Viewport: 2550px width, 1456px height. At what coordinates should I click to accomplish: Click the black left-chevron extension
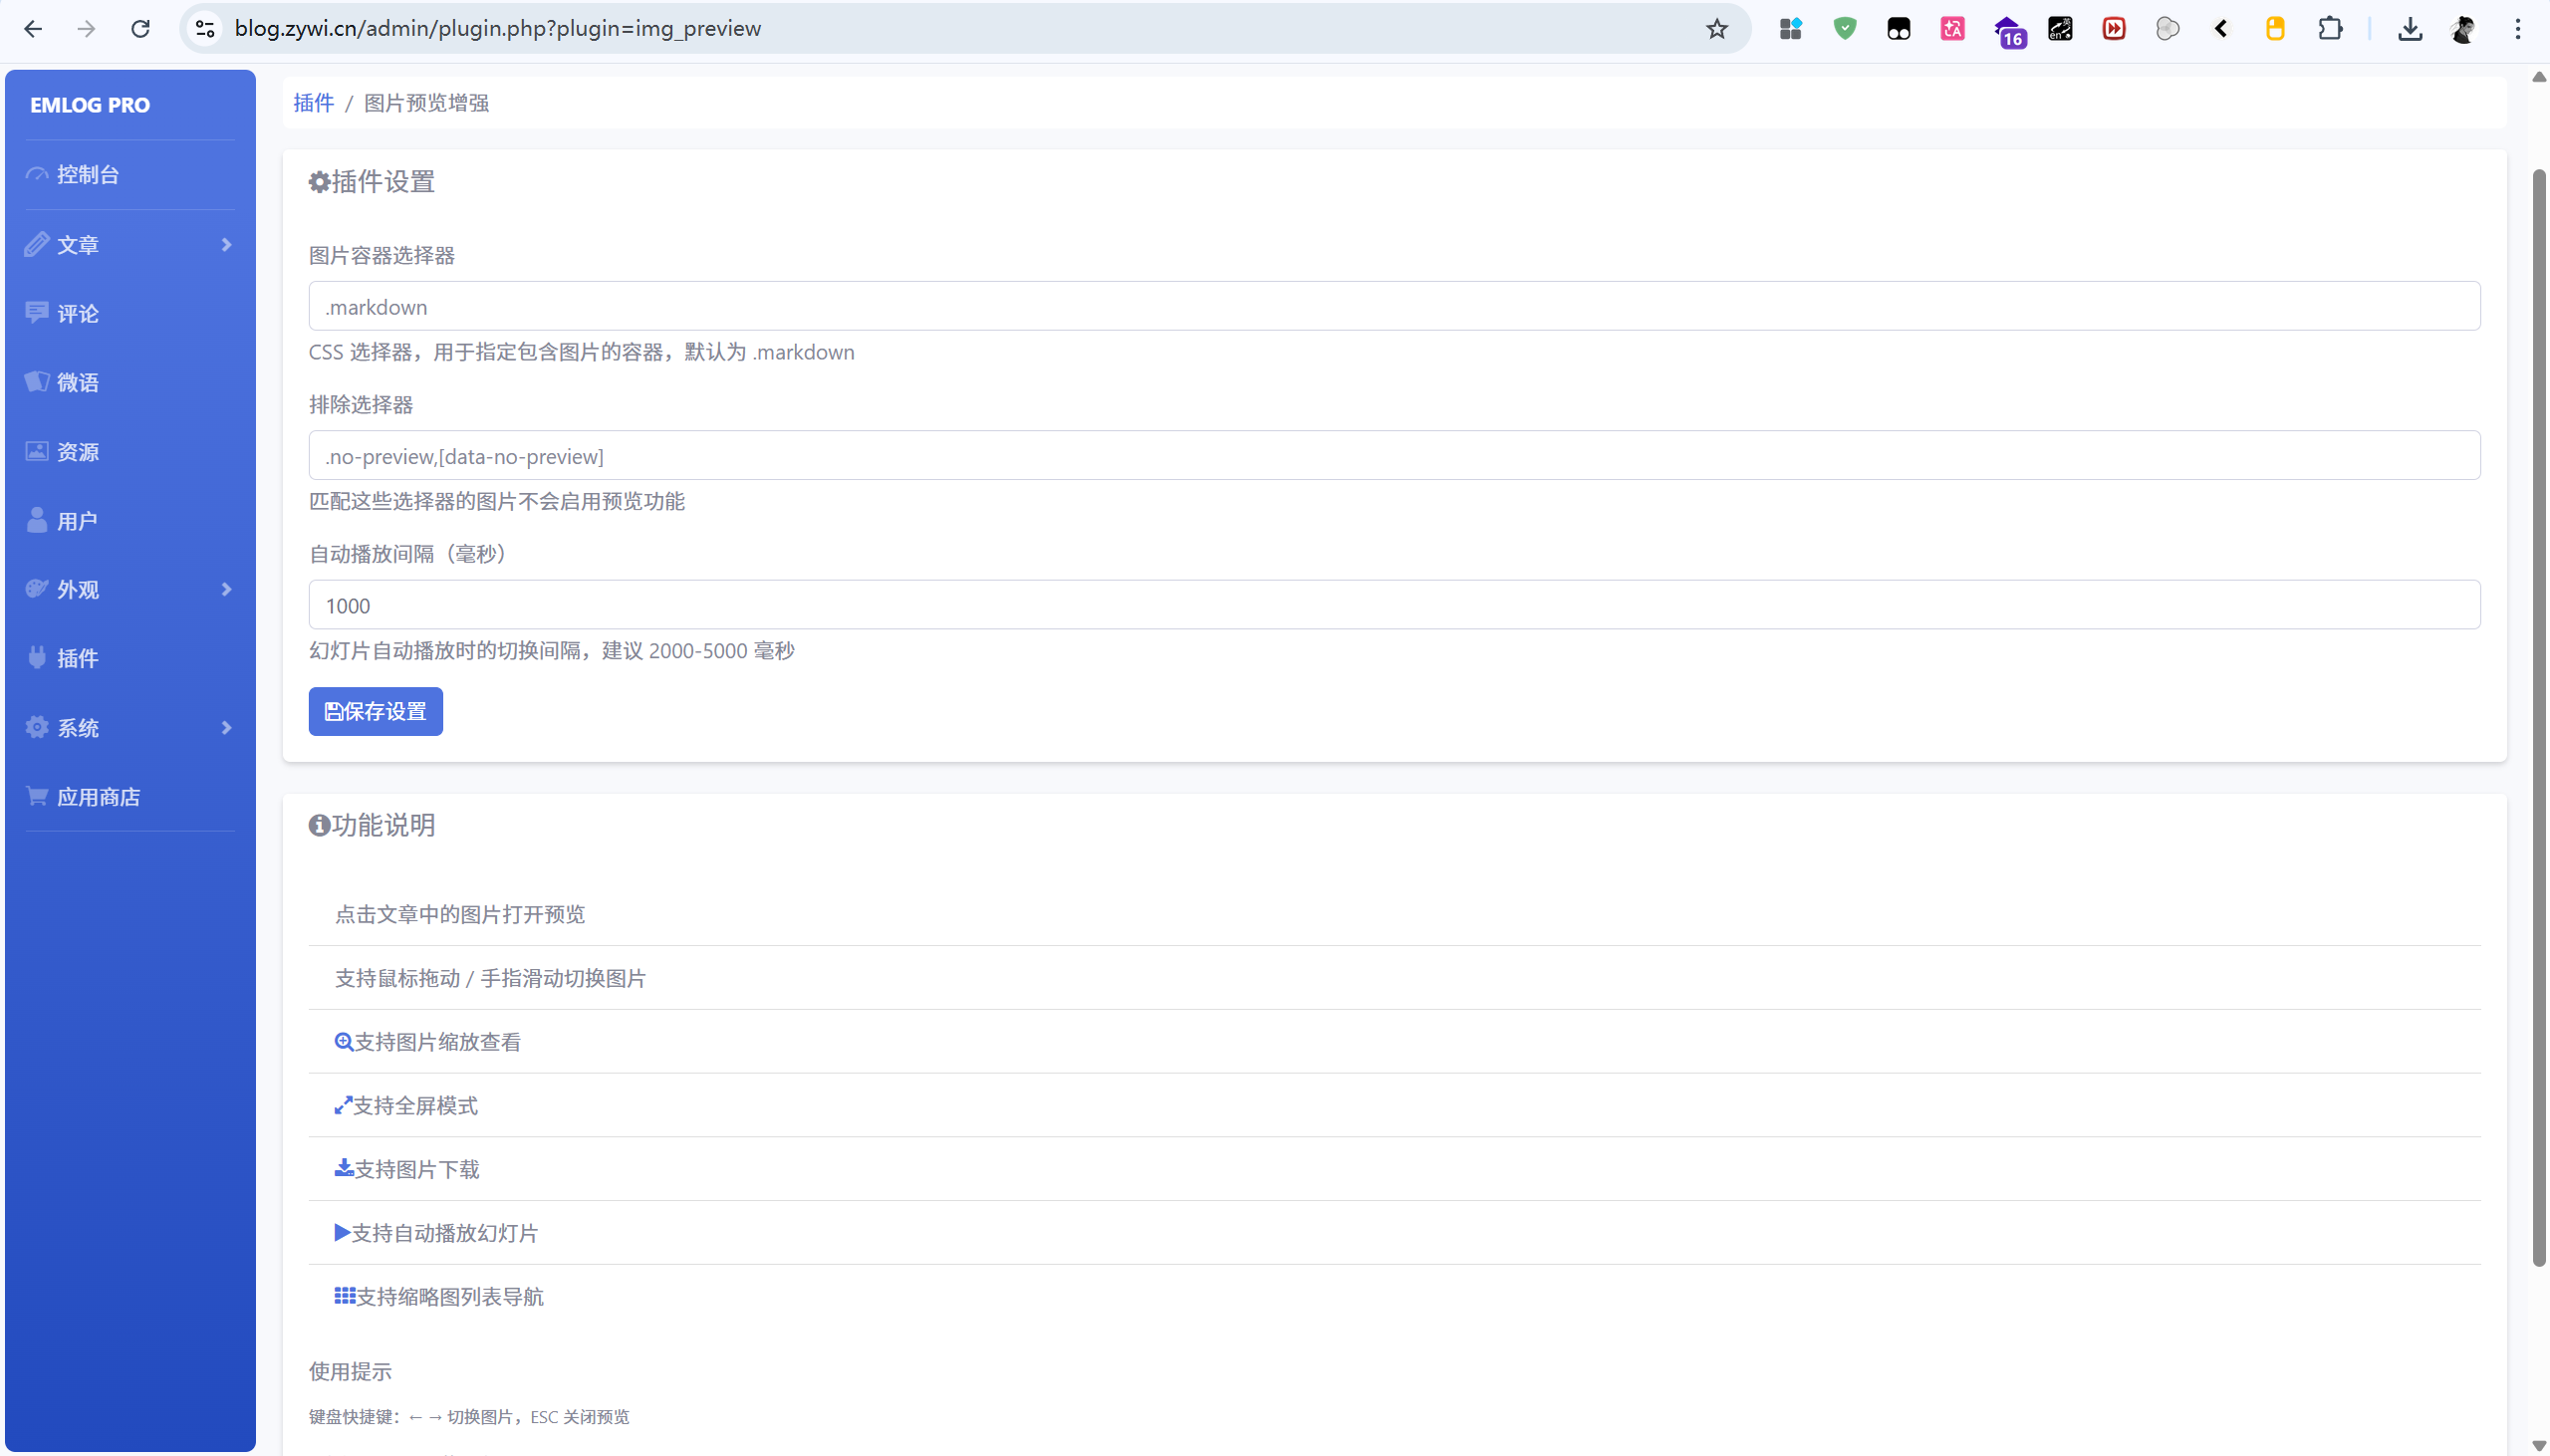click(2221, 29)
